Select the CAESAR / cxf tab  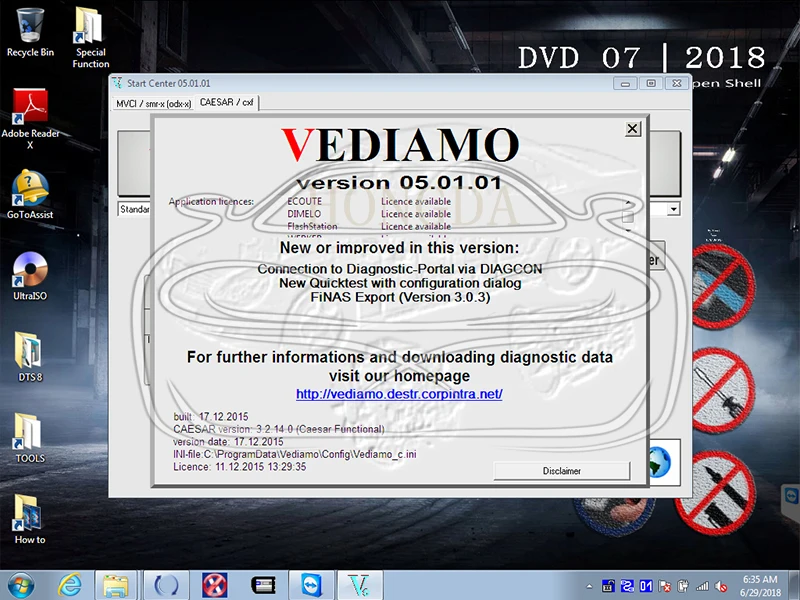[227, 103]
